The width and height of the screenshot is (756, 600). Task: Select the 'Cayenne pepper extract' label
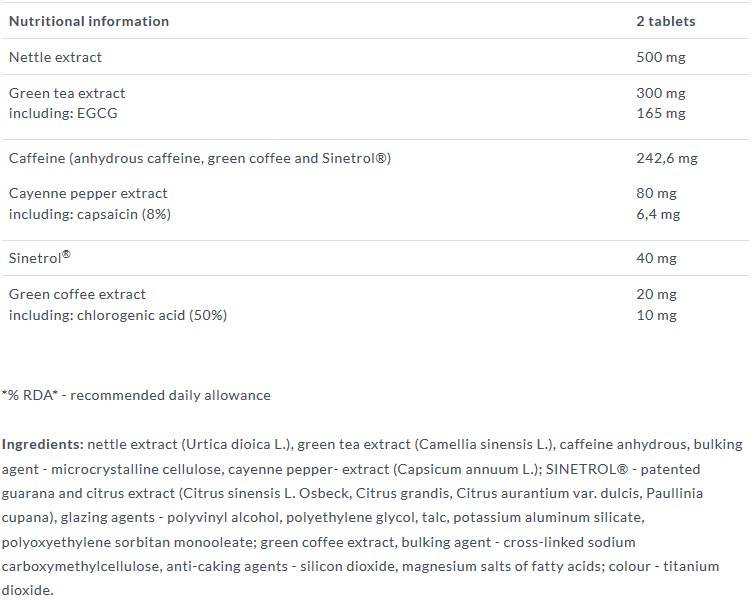88,193
